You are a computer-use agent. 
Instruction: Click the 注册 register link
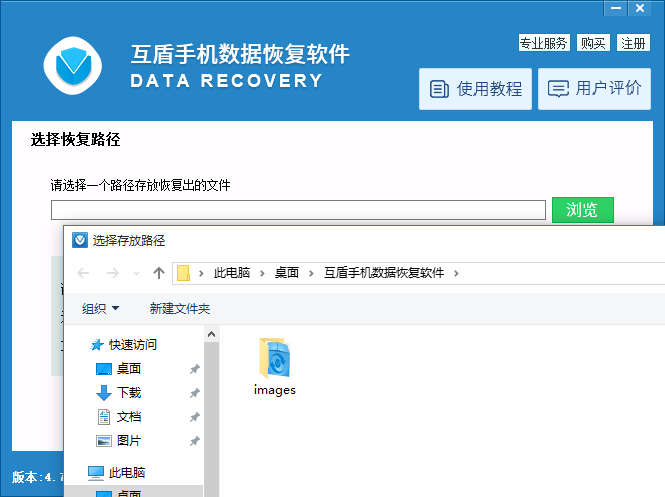633,43
